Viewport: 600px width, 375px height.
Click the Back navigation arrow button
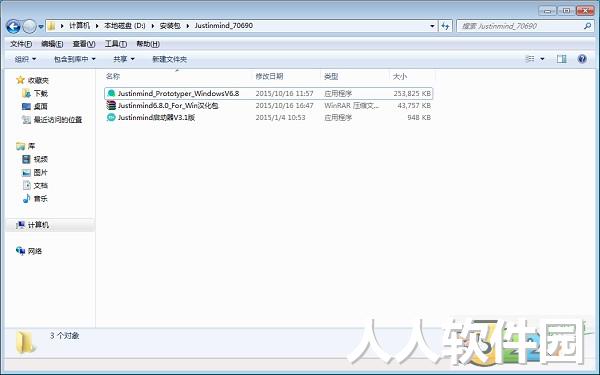point(13,26)
